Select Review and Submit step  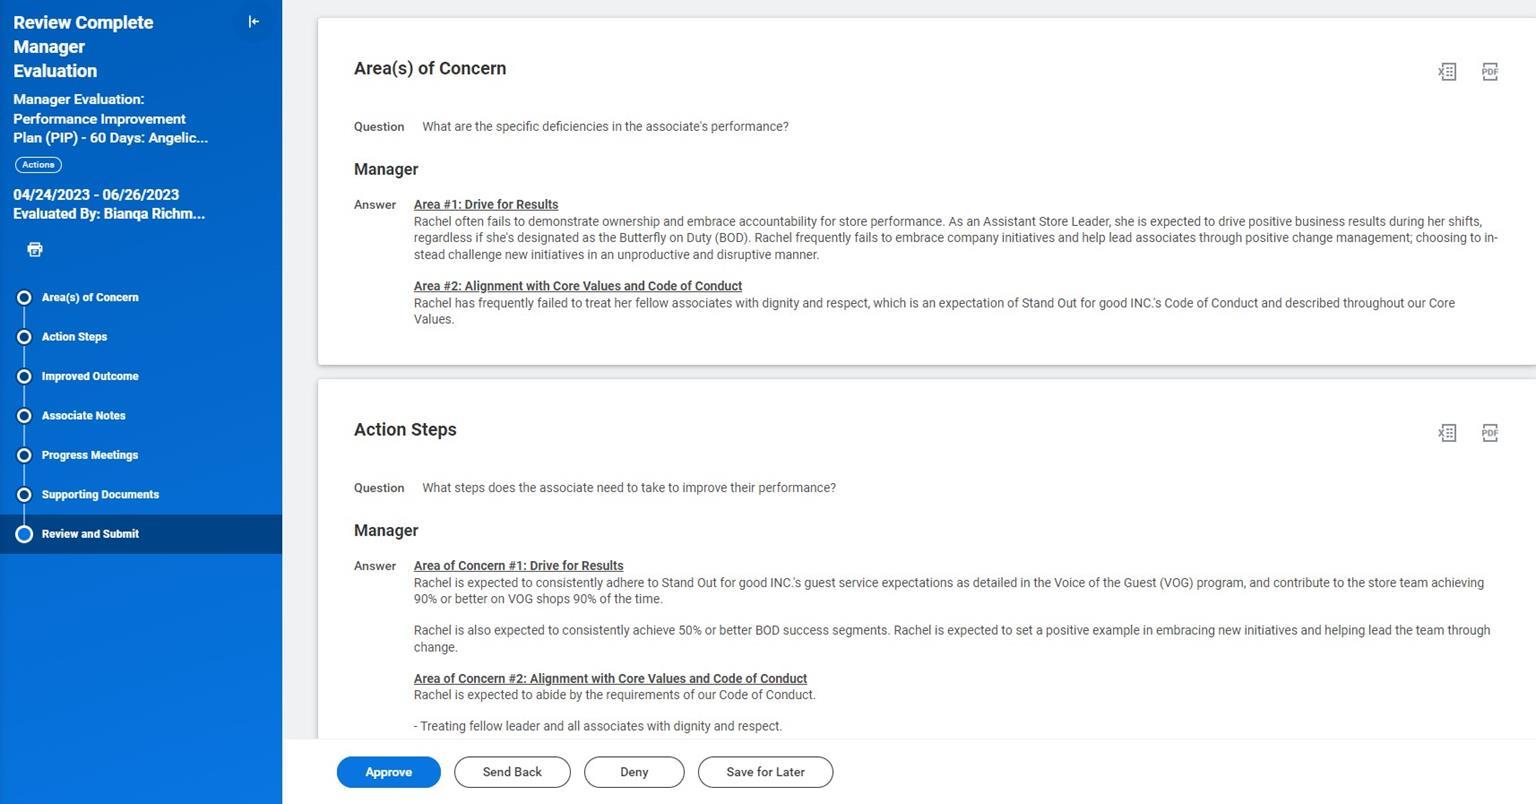90,534
